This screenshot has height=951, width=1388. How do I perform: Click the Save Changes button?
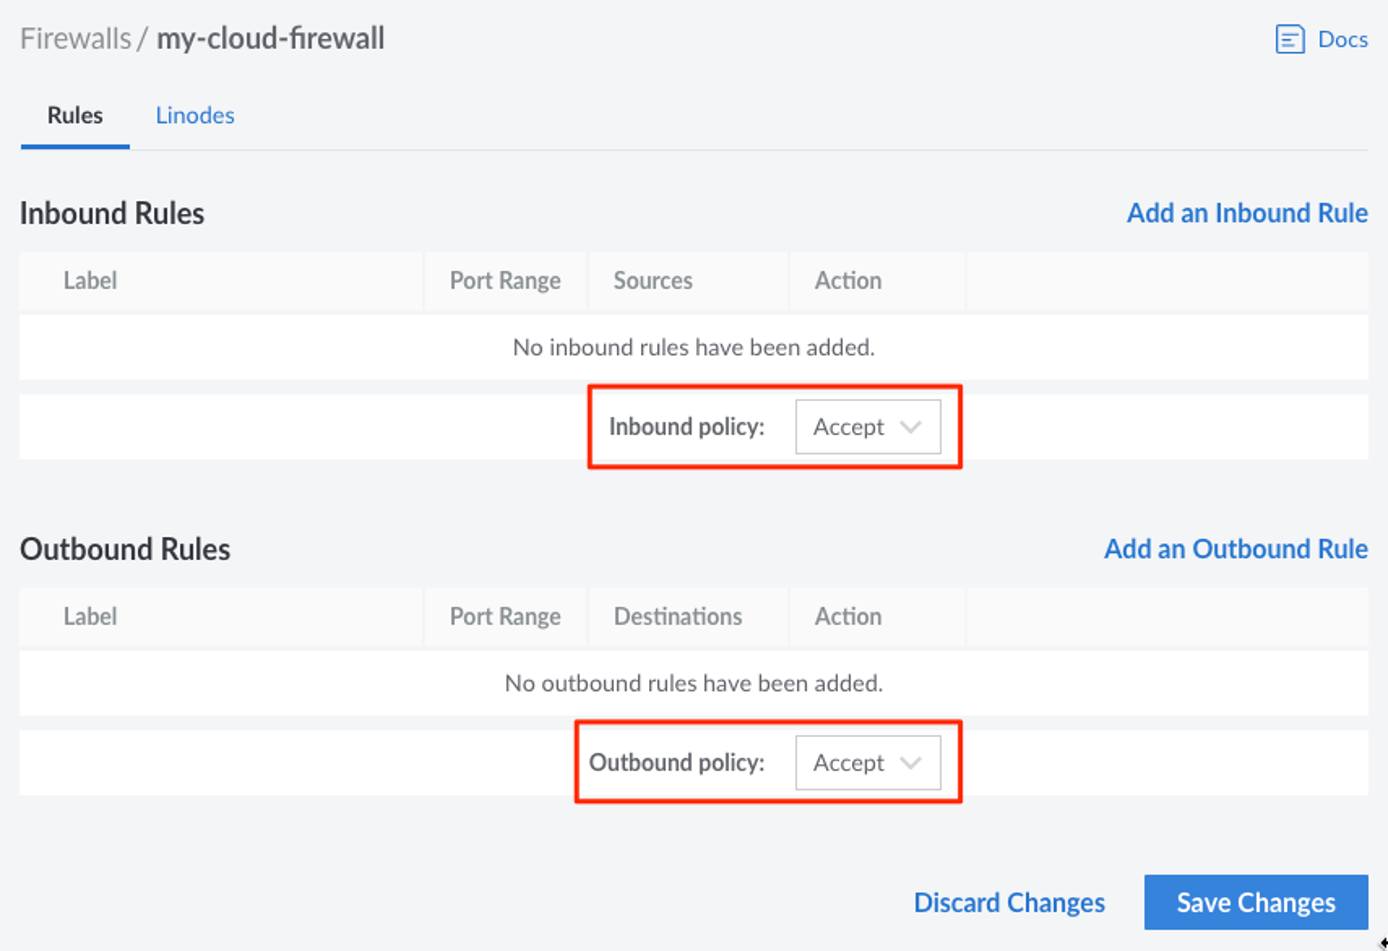1255,902
